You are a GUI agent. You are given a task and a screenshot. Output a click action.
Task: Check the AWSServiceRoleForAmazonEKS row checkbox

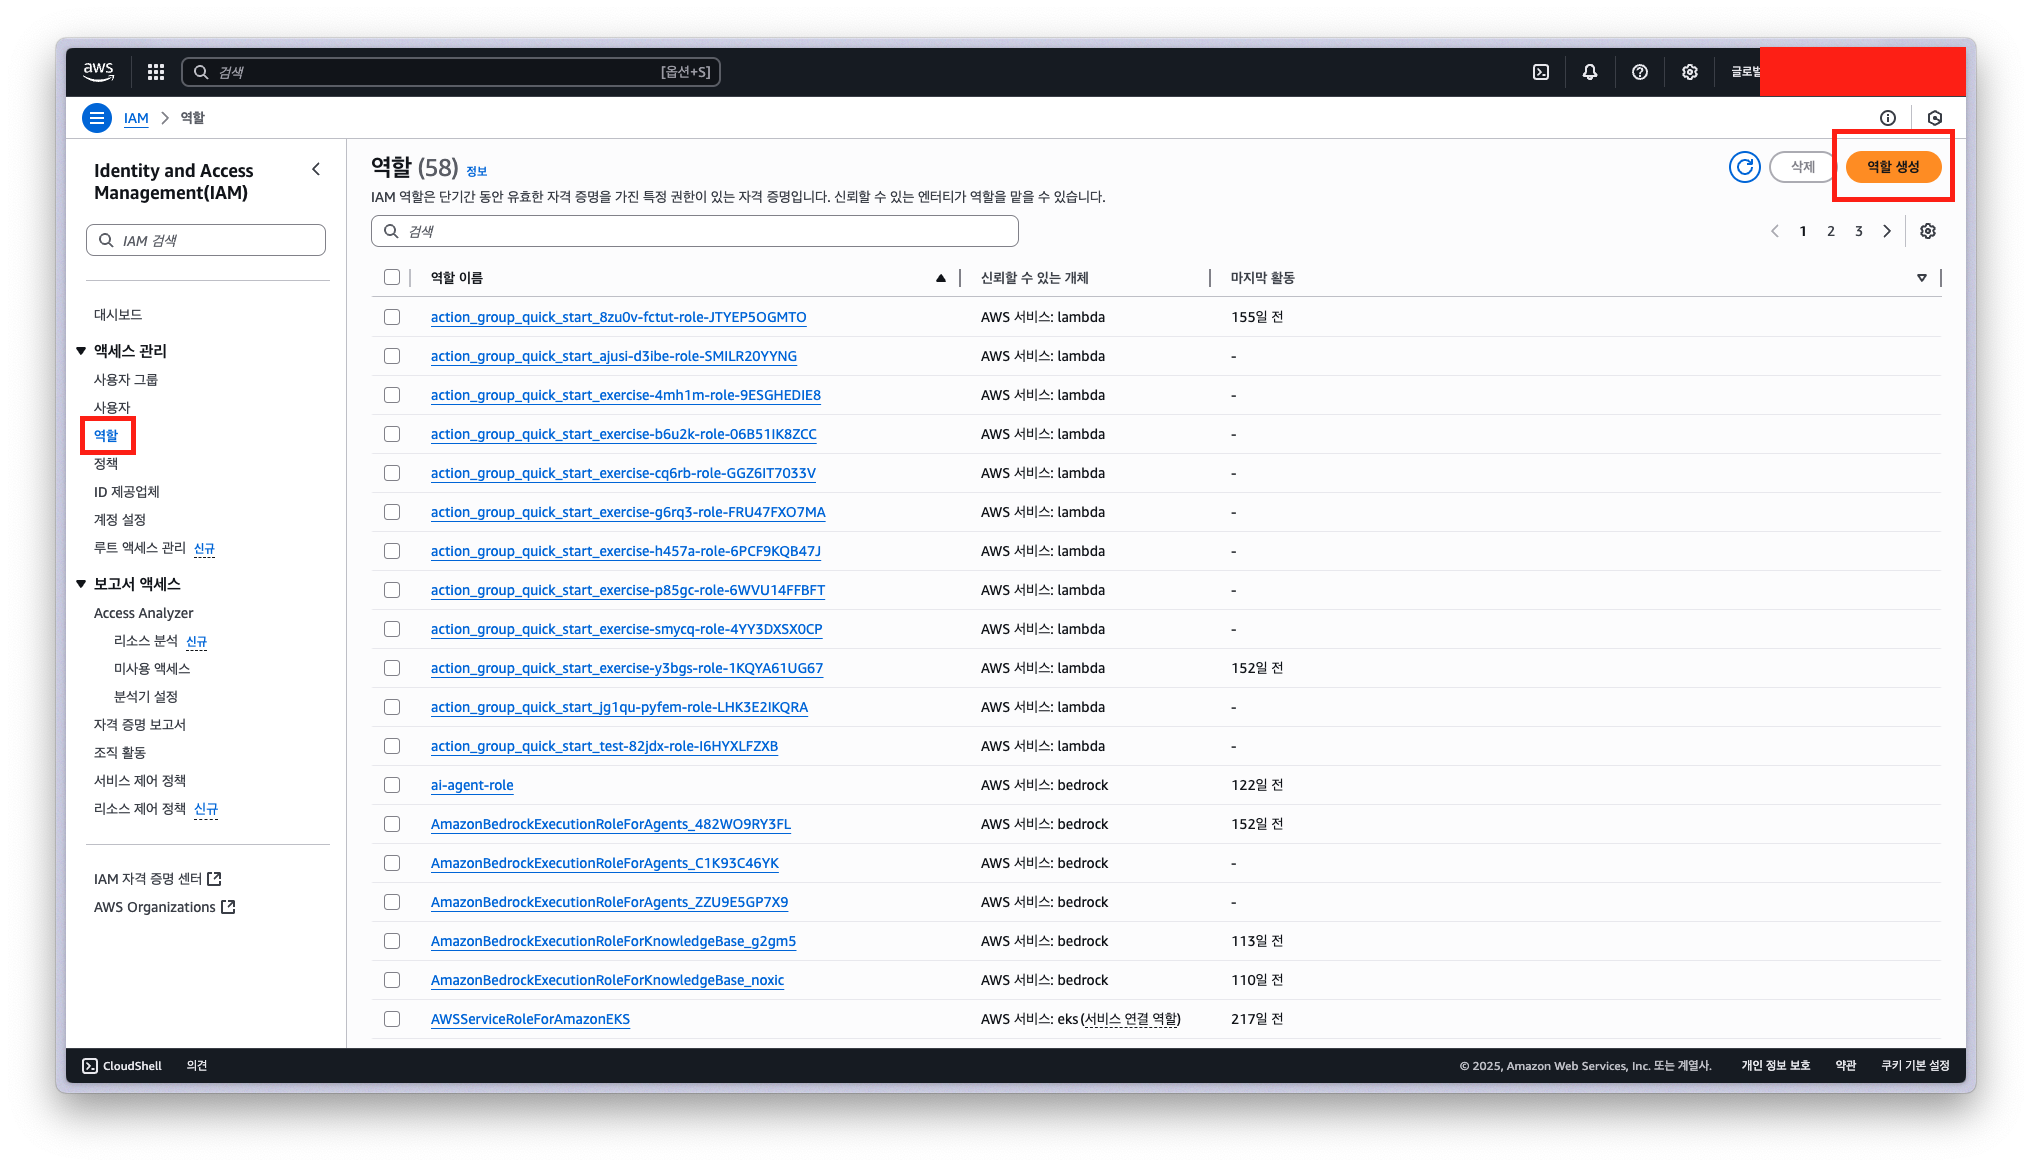[x=392, y=1019]
